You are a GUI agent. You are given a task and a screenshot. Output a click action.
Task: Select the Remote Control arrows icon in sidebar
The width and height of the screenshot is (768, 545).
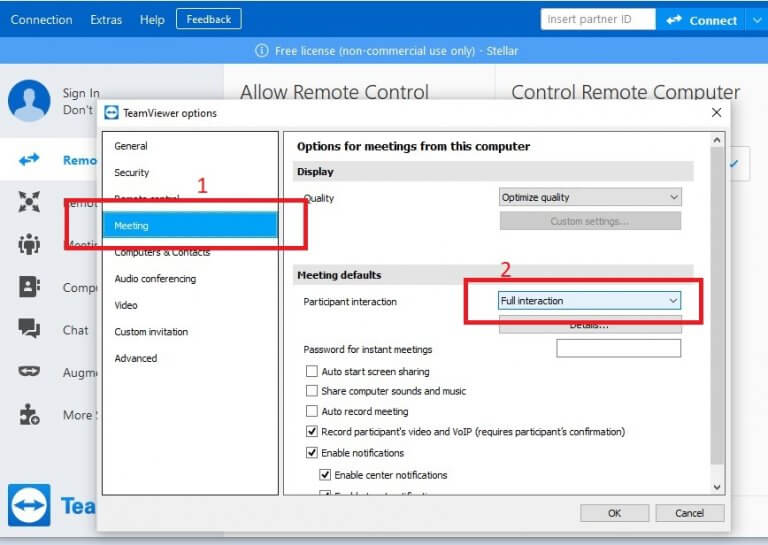click(29, 160)
